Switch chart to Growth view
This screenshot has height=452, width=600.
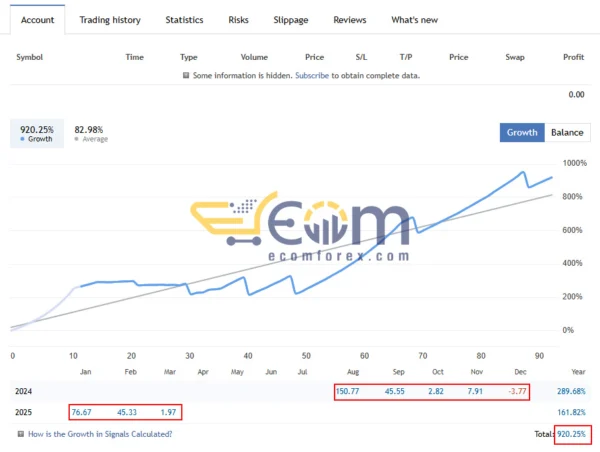[x=522, y=132]
